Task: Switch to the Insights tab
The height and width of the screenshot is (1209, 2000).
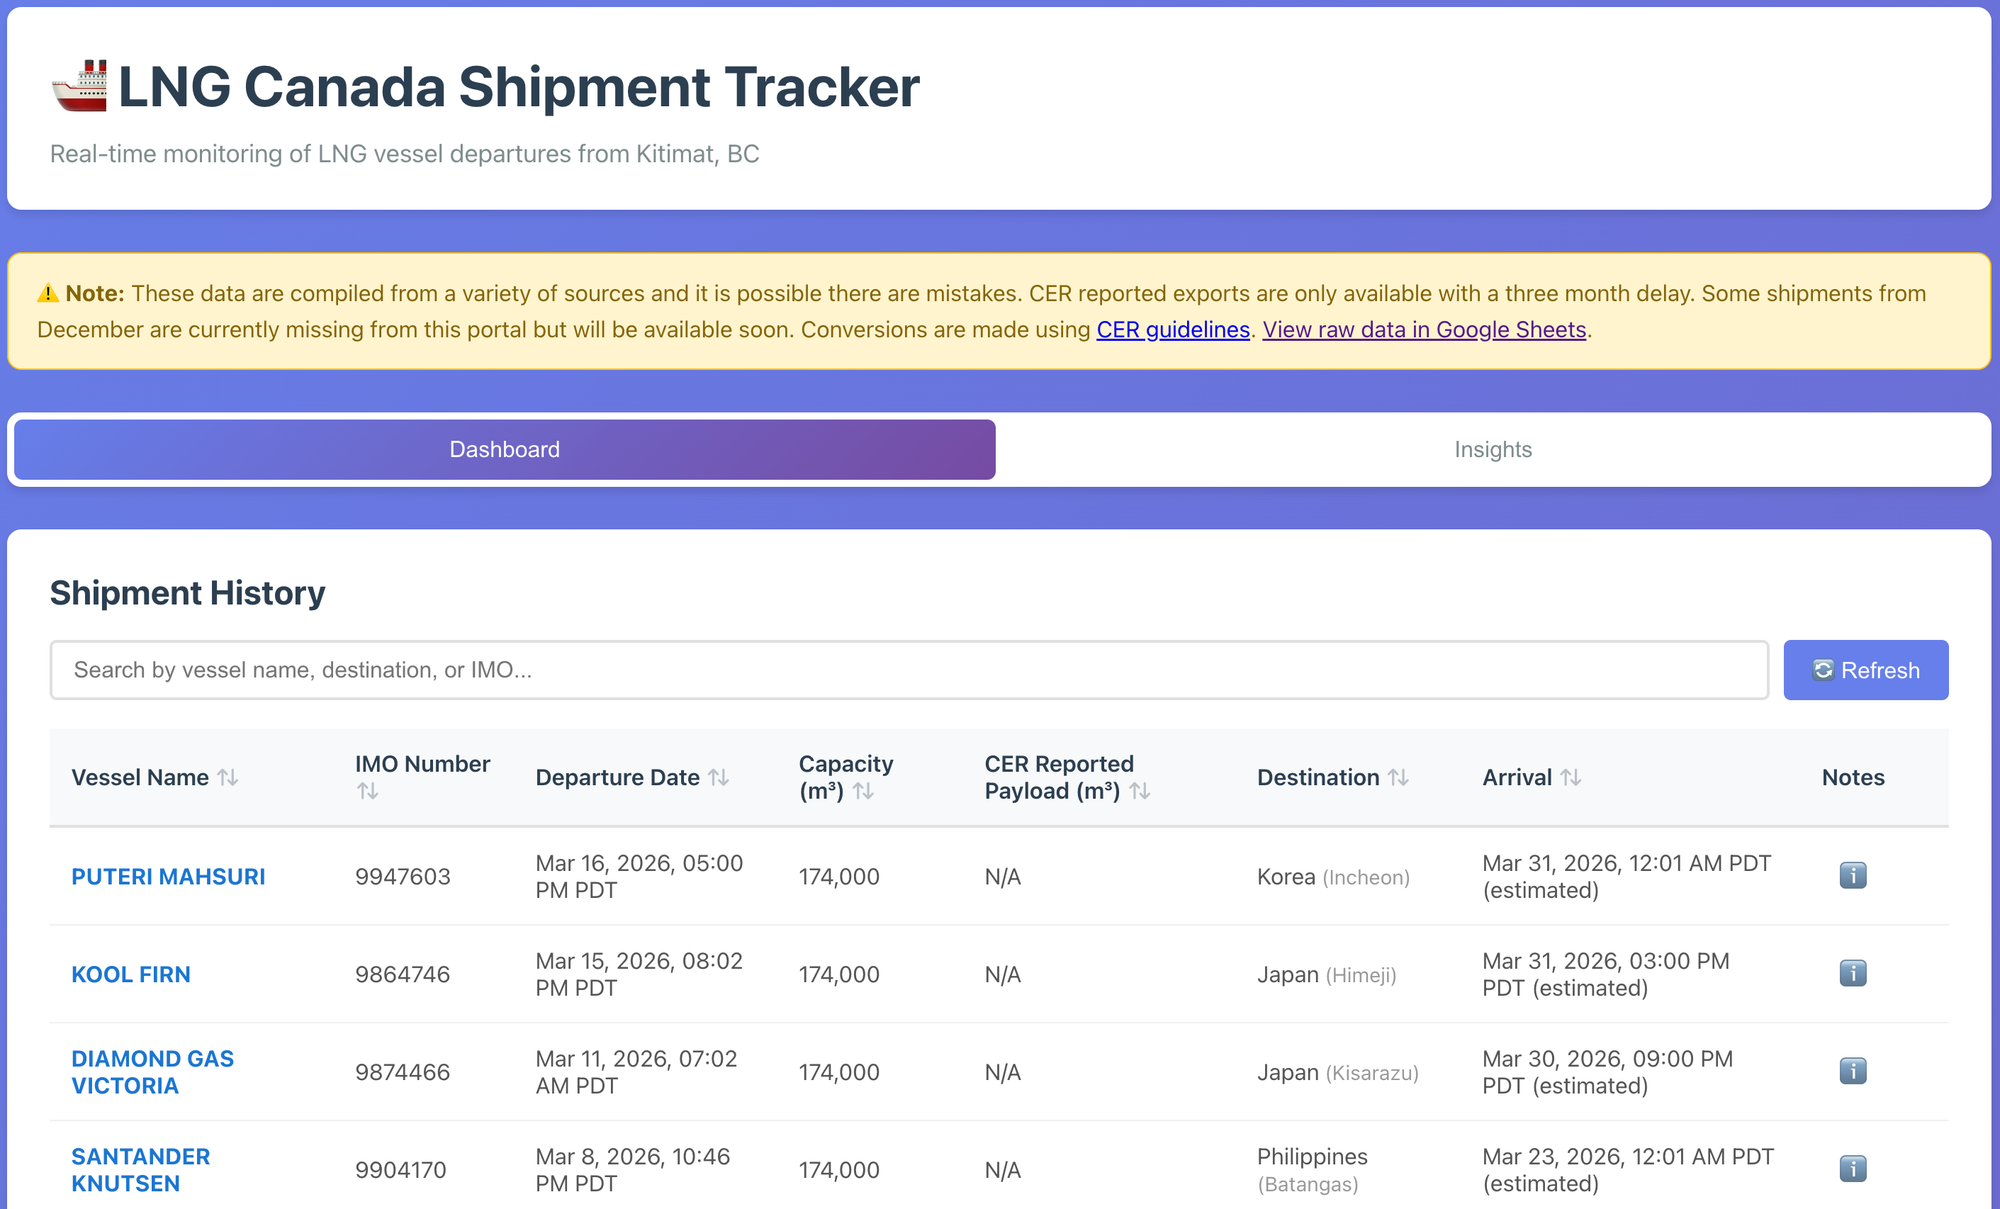Action: pos(1492,450)
